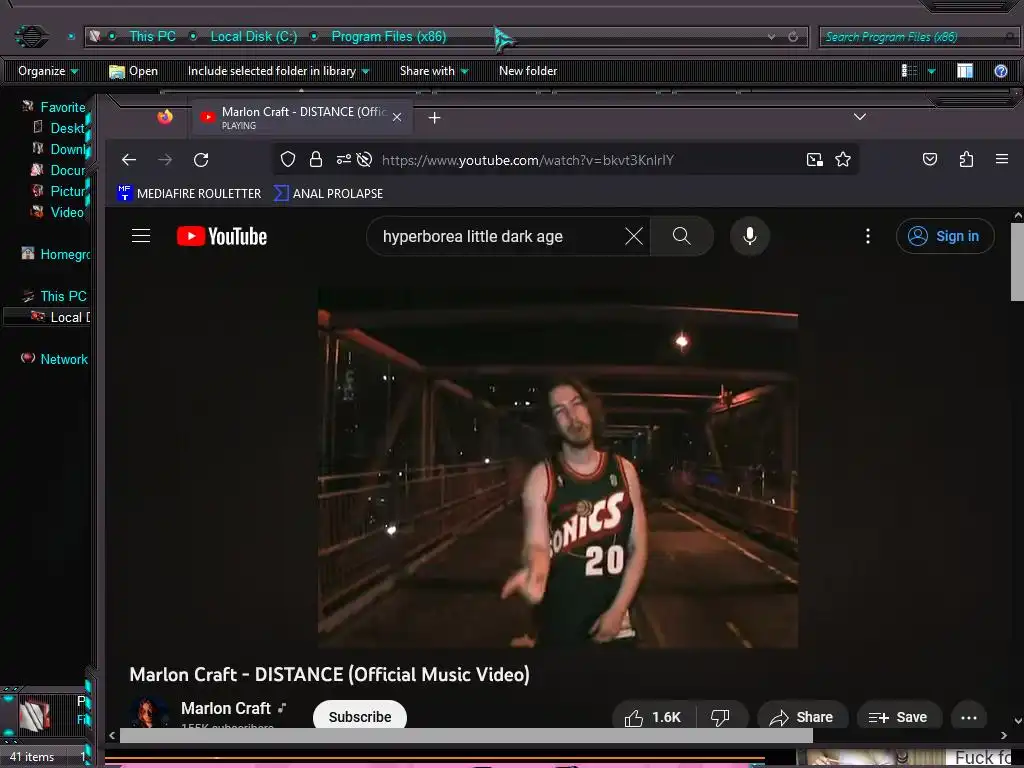Bookmark this page with the star

click(843, 159)
